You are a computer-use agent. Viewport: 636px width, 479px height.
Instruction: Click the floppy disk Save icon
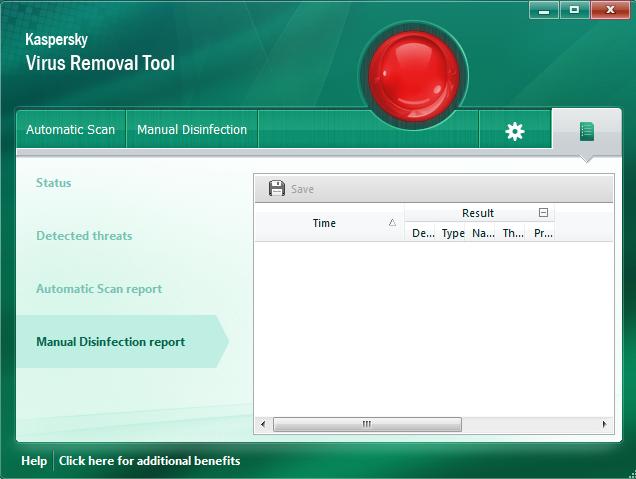(x=277, y=189)
